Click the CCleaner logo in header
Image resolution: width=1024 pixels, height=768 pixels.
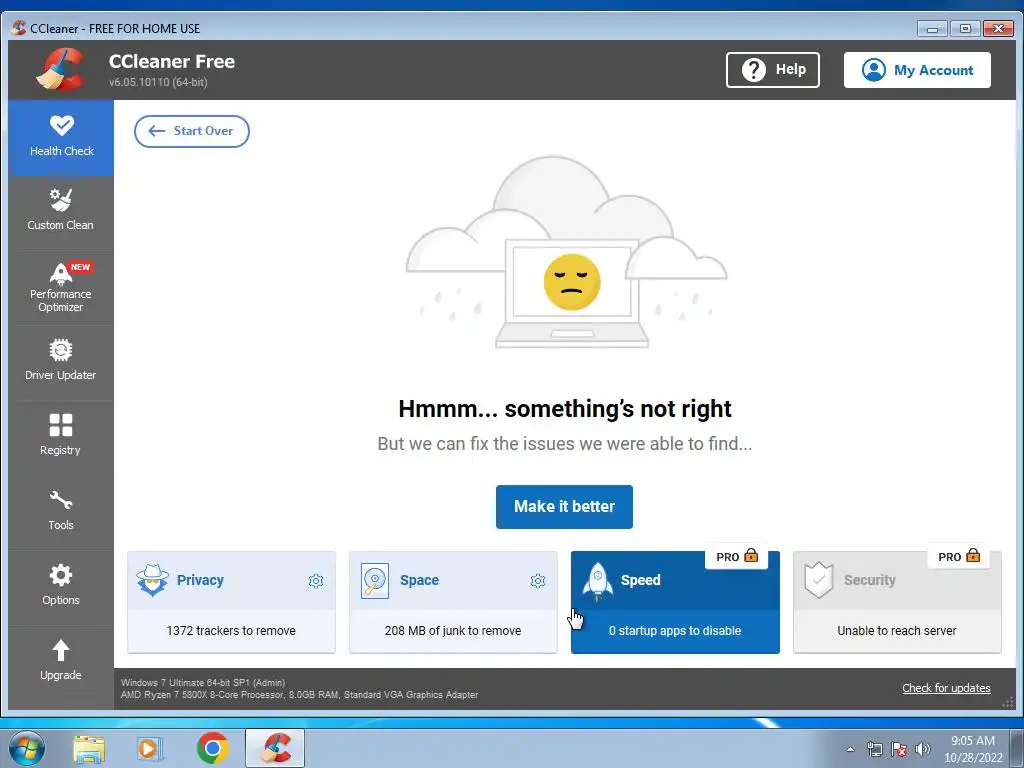(x=61, y=69)
